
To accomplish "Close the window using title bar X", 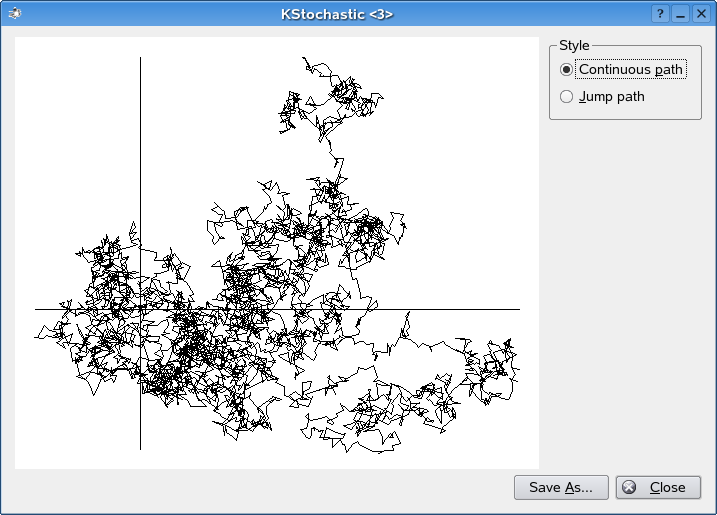I will click(x=700, y=13).
